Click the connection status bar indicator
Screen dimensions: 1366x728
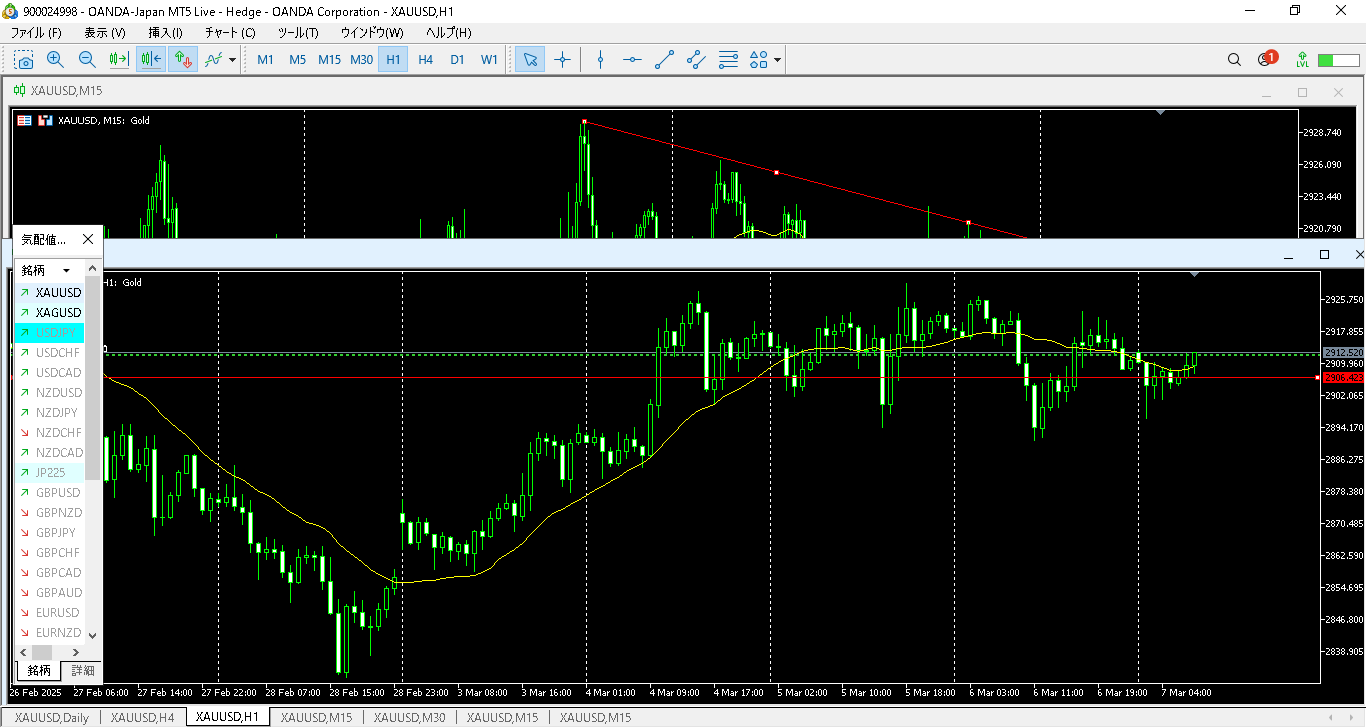pyautogui.click(x=1339, y=60)
